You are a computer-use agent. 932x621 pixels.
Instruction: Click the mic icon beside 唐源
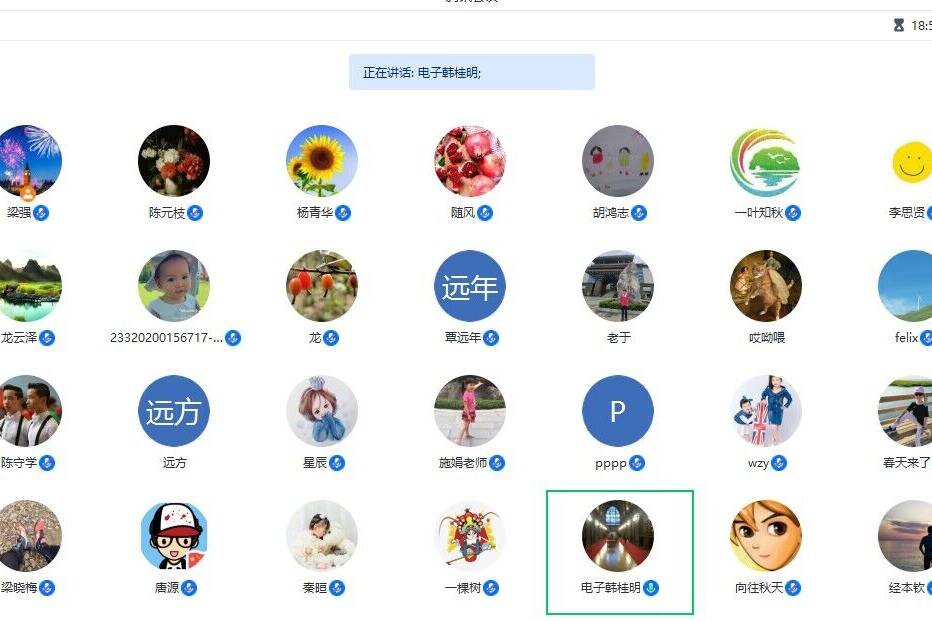189,588
